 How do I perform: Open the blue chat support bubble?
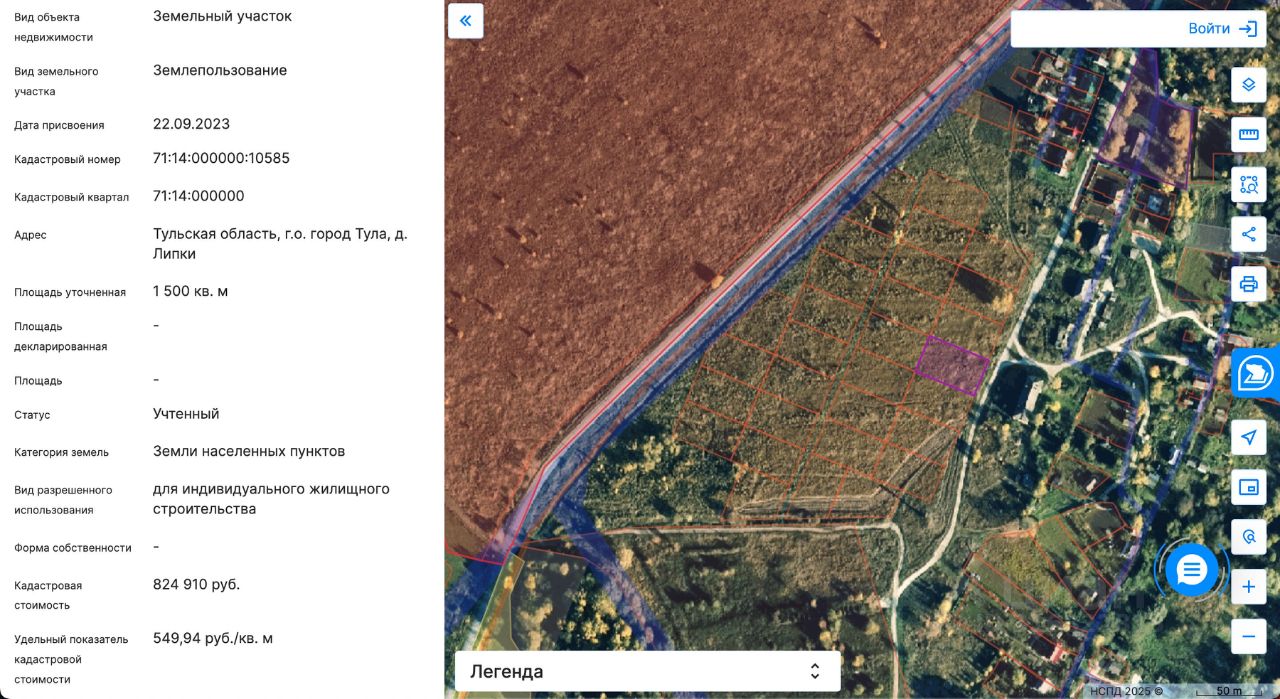[1191, 570]
